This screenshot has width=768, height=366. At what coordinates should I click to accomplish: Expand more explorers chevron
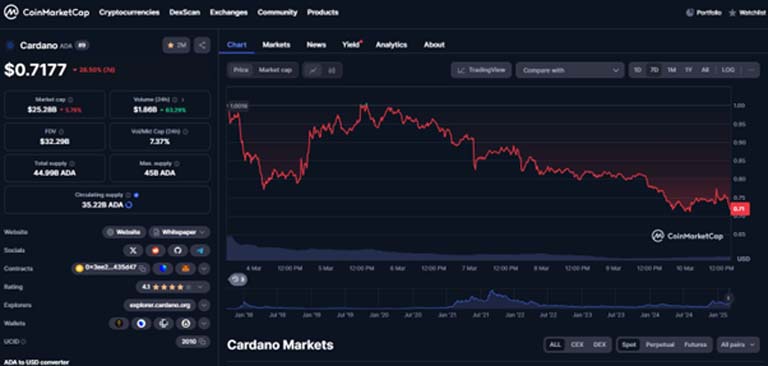click(204, 305)
